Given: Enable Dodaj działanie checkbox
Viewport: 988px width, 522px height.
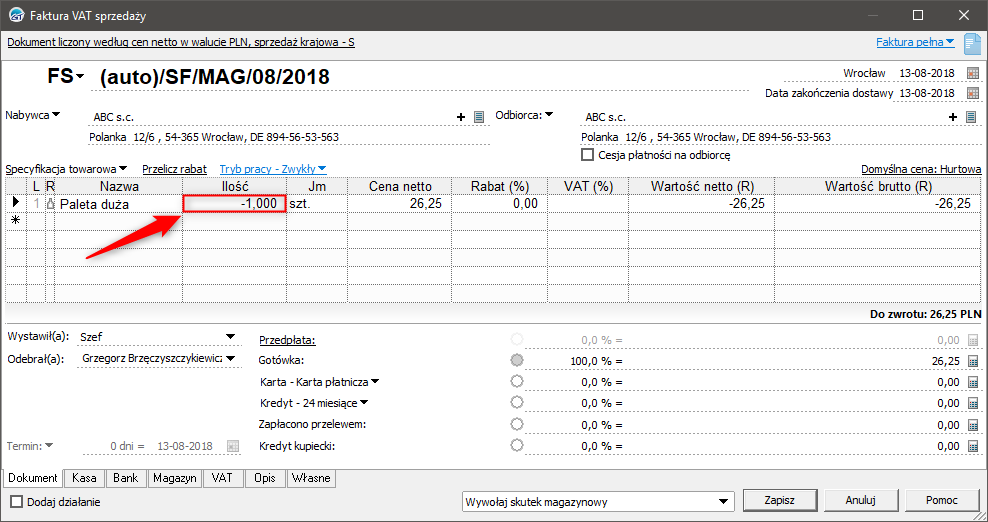Looking at the screenshot, I should pyautogui.click(x=16, y=502).
